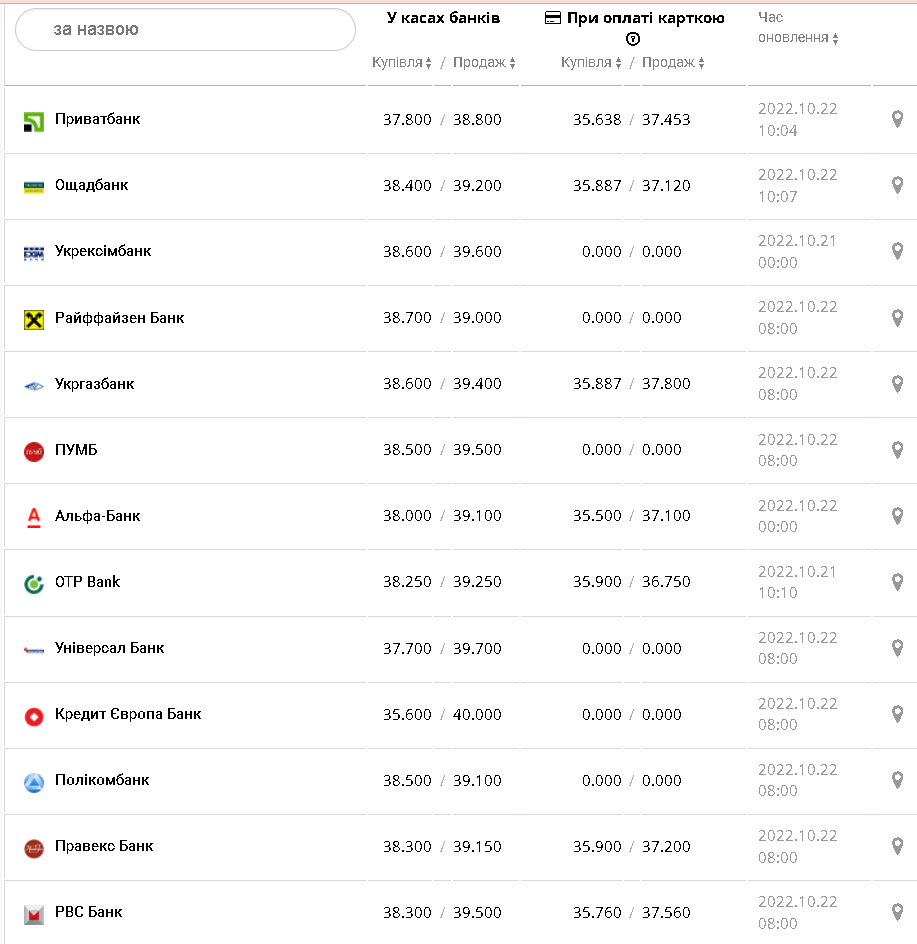Click the Кредит Європа Банк logo

pyautogui.click(x=34, y=716)
